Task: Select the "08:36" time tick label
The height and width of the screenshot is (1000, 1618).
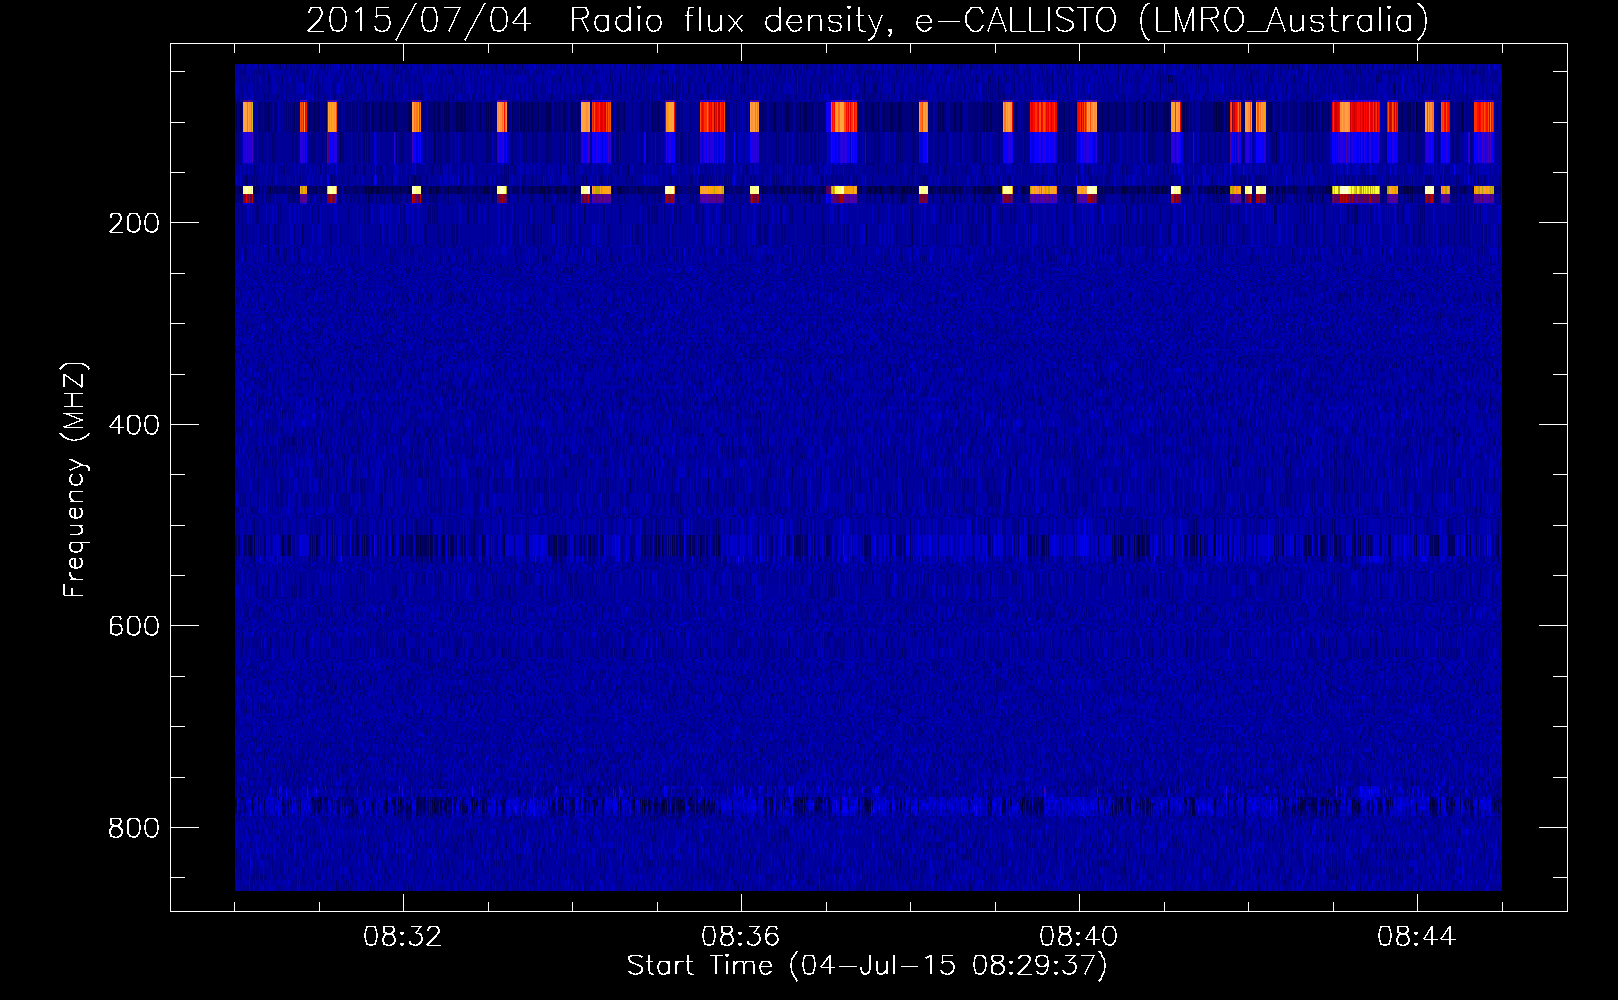Action: [741, 937]
